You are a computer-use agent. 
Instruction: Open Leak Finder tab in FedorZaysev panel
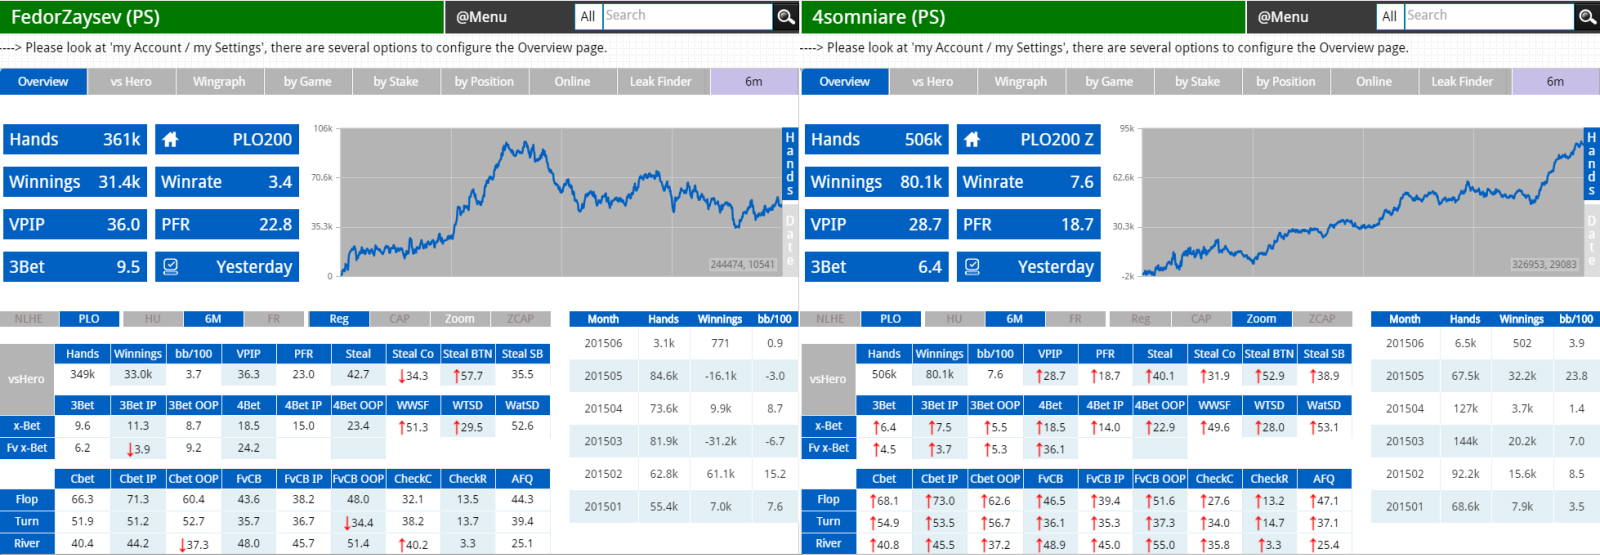[660, 82]
